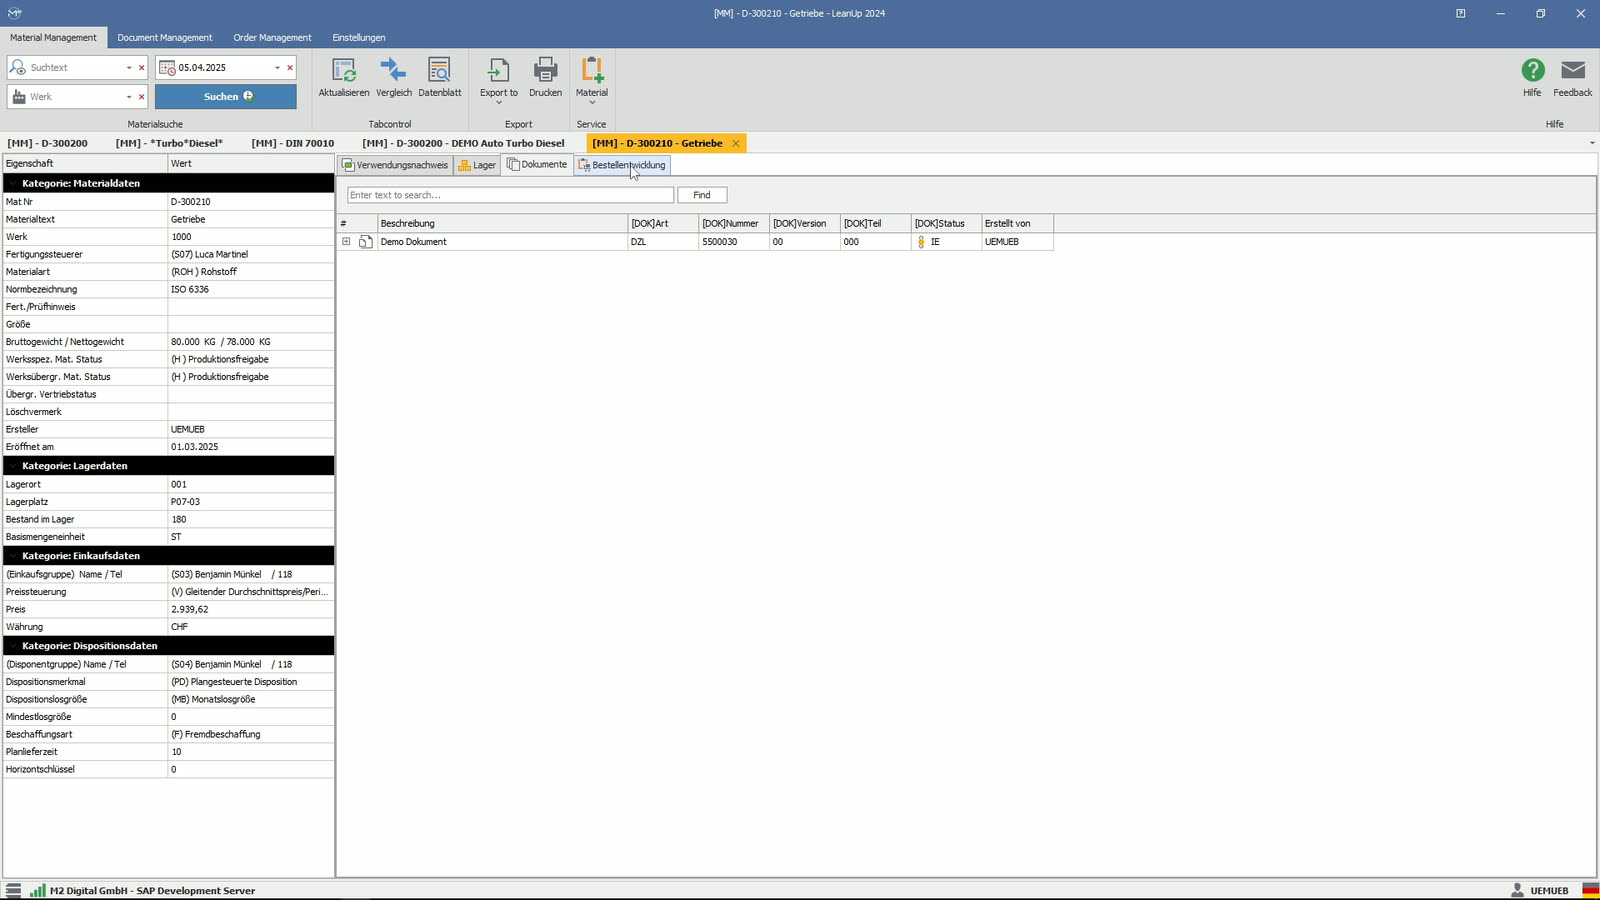The height and width of the screenshot is (900, 1600).
Task: Sort by the [DOK]Nummer column header
Action: pyautogui.click(x=734, y=224)
